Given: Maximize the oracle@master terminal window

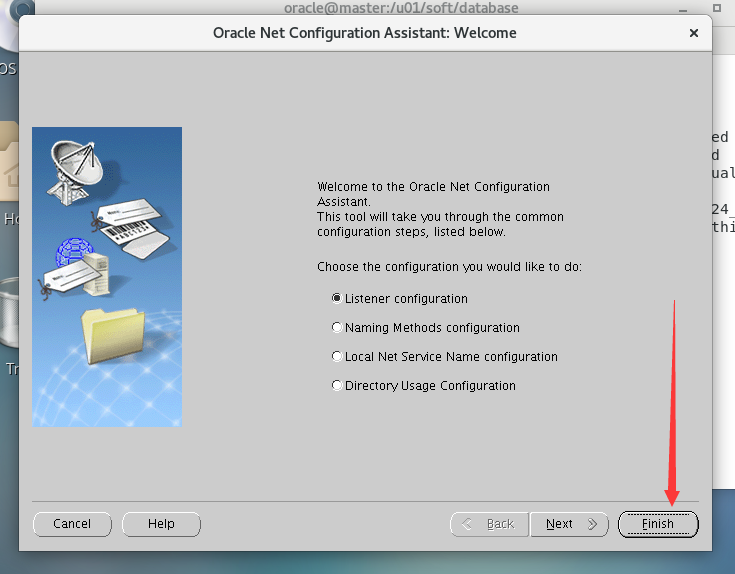Looking at the screenshot, I should [x=717, y=7].
